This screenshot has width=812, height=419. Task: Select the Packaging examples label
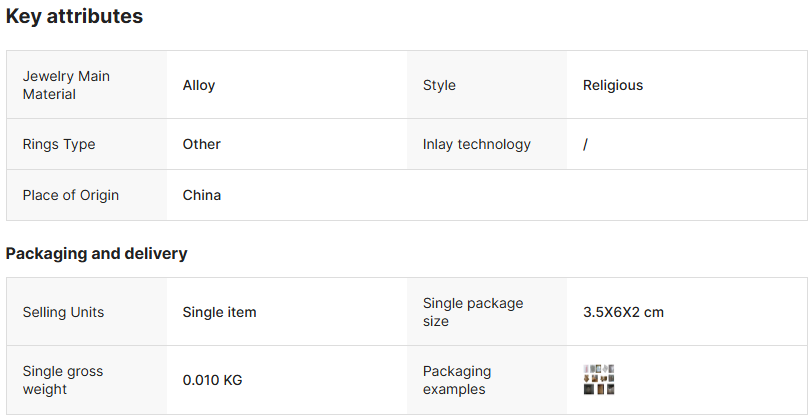457,380
